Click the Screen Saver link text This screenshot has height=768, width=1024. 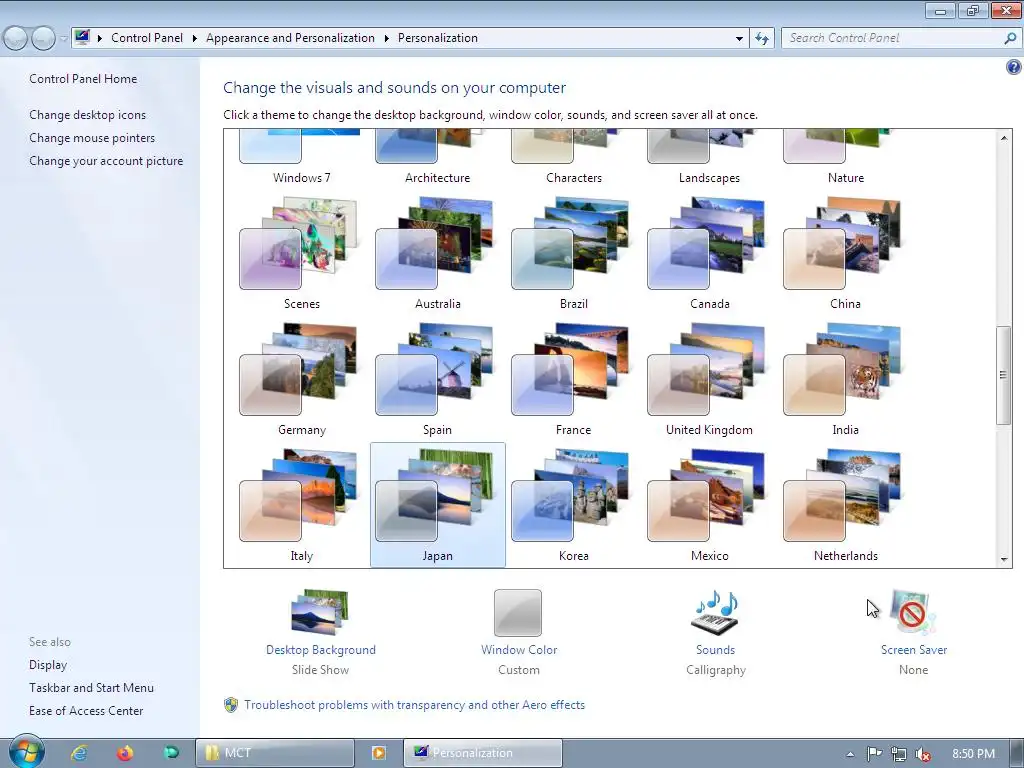[914, 650]
